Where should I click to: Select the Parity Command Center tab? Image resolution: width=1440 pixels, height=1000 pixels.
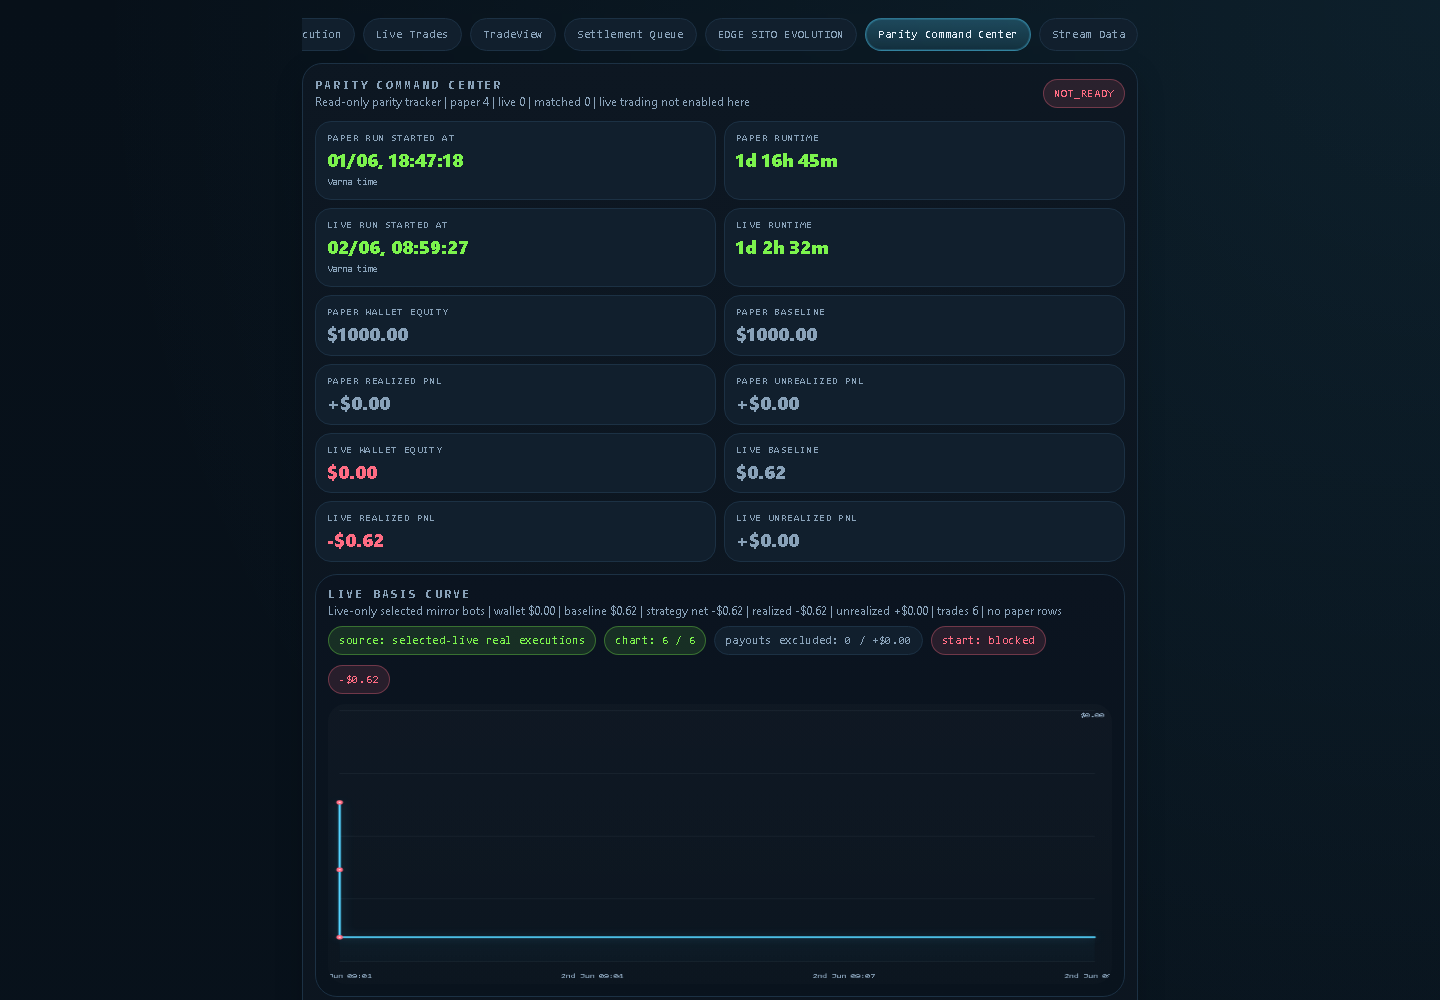coord(947,35)
